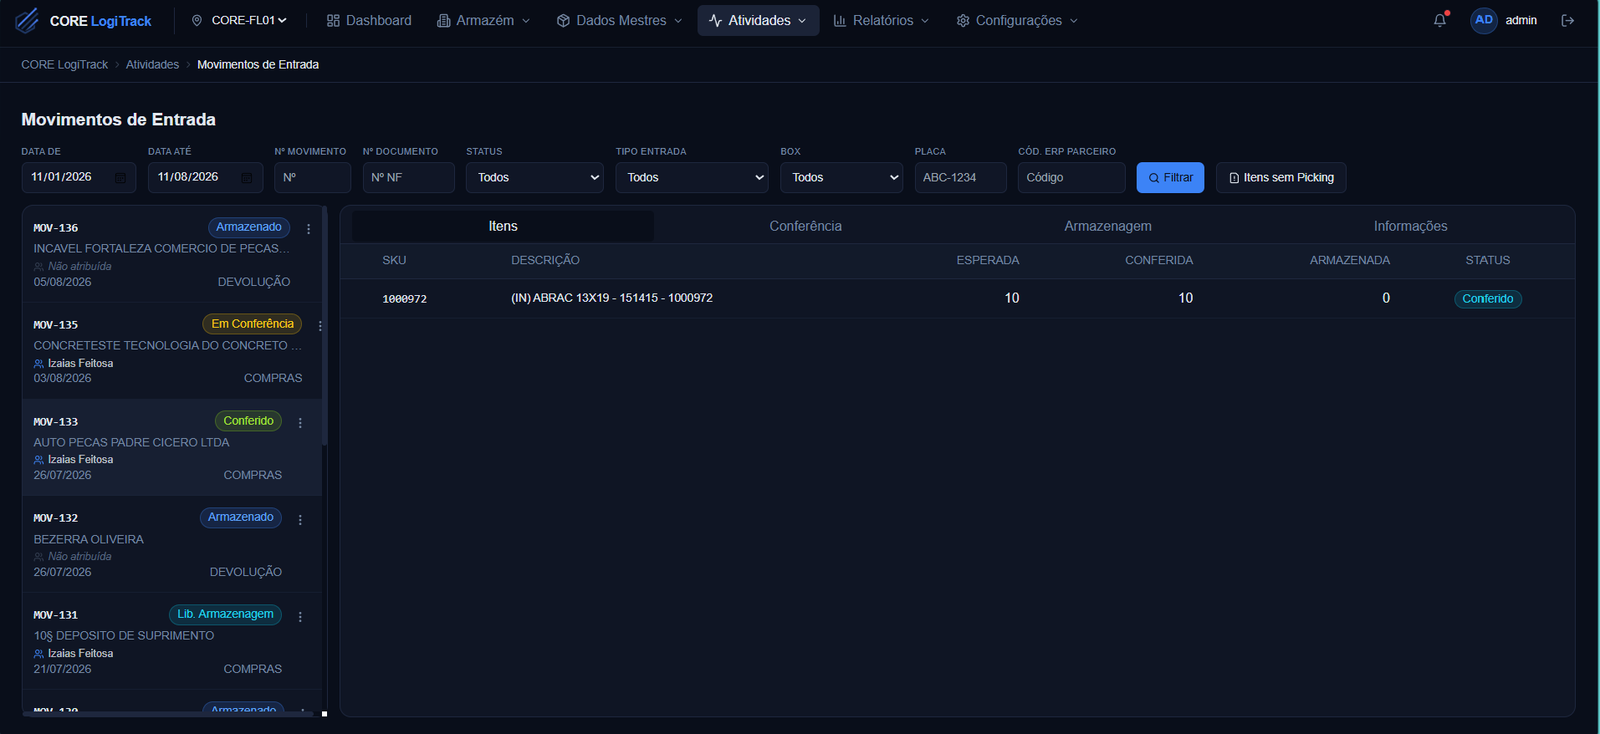1600x734 pixels.
Task: Click AUTO PECAS PADRE CICERO LTDA text
Action: 131,442
